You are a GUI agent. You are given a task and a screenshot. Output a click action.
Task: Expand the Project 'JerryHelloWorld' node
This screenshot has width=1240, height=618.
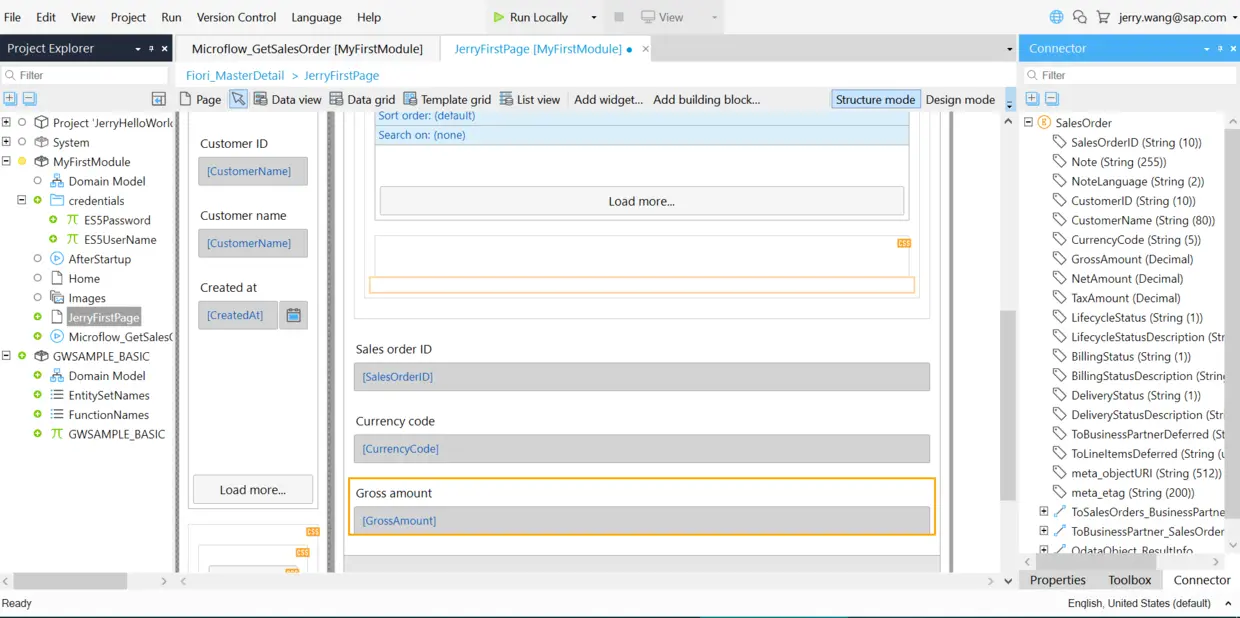pos(6,122)
